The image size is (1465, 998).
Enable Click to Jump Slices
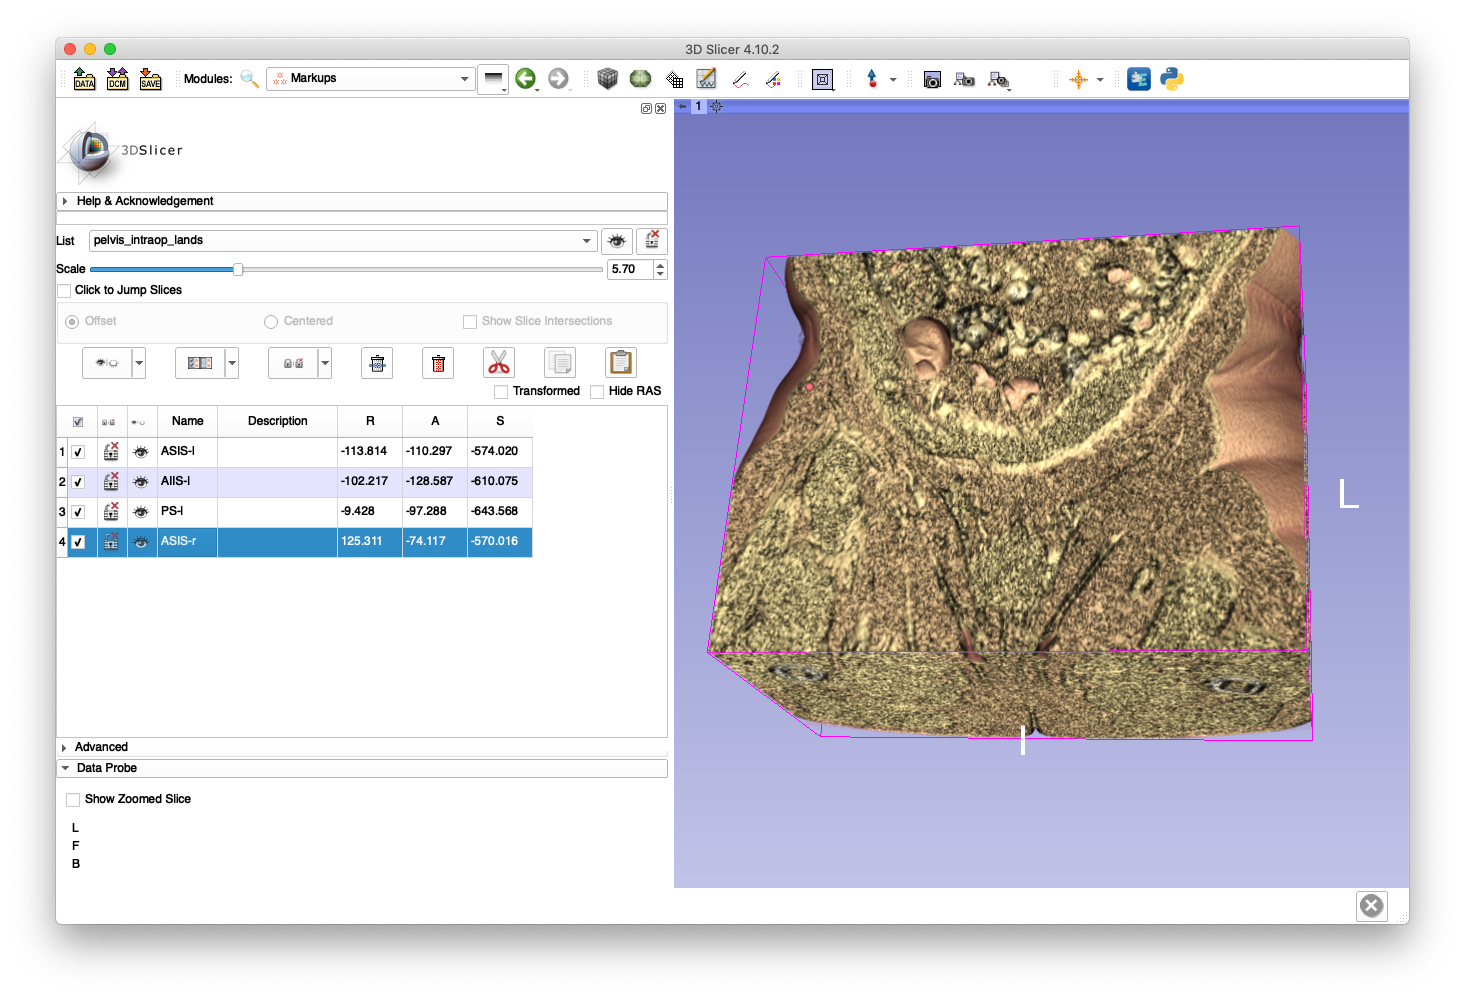click(x=65, y=291)
